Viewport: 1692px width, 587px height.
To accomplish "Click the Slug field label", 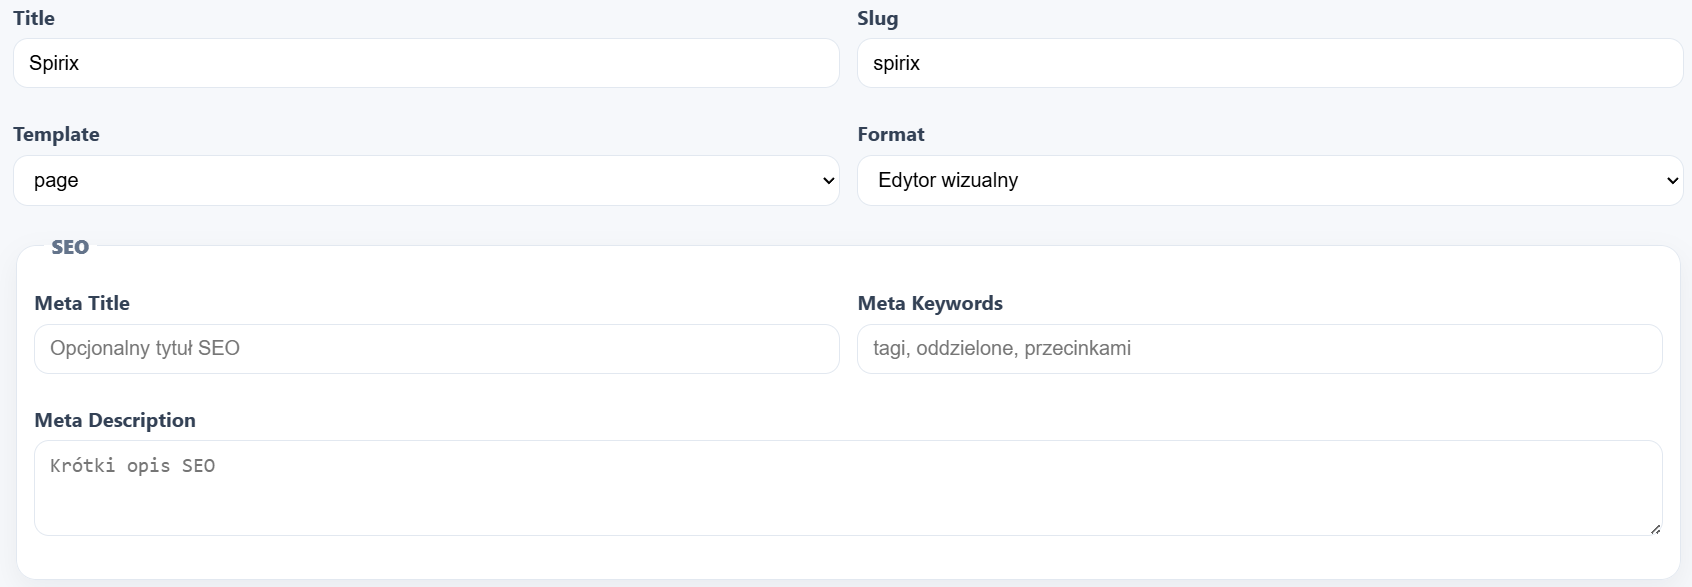I will 877,18.
